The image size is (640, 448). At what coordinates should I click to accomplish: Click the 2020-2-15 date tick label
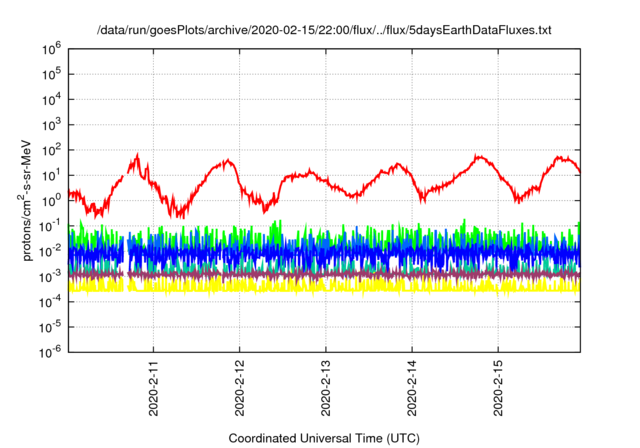click(x=498, y=388)
